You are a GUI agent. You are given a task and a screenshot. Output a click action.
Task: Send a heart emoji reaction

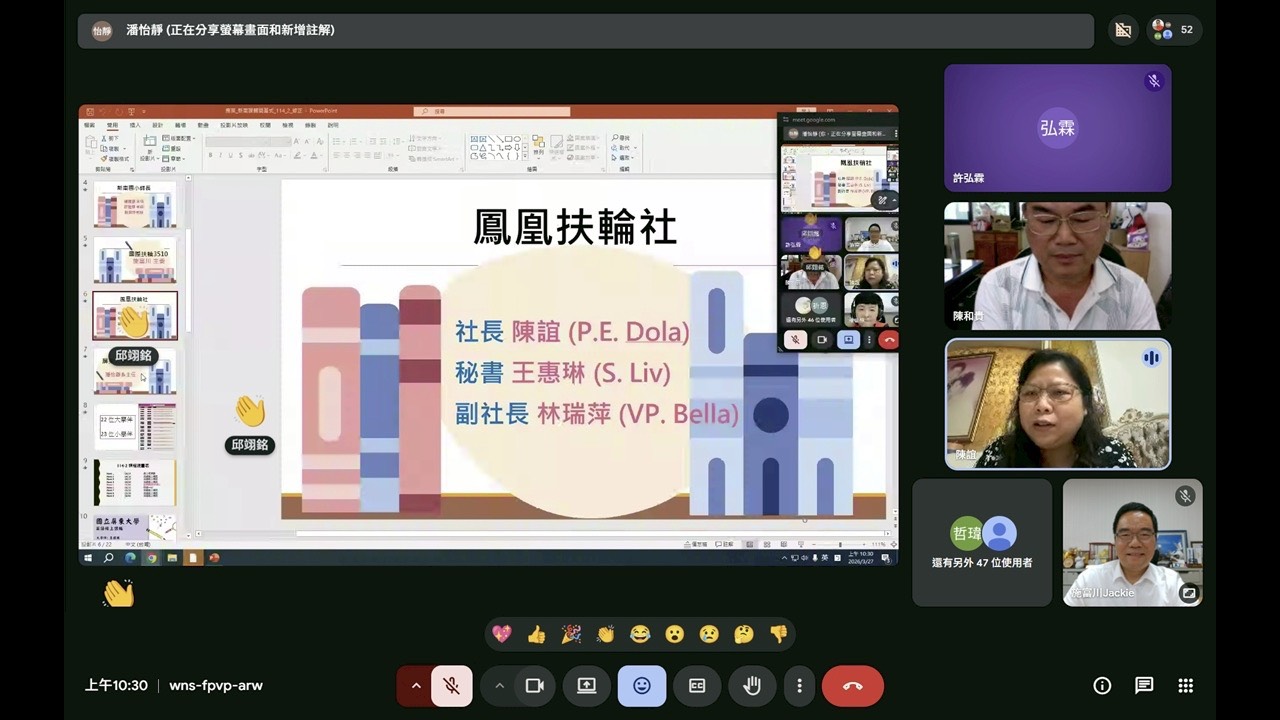(502, 634)
